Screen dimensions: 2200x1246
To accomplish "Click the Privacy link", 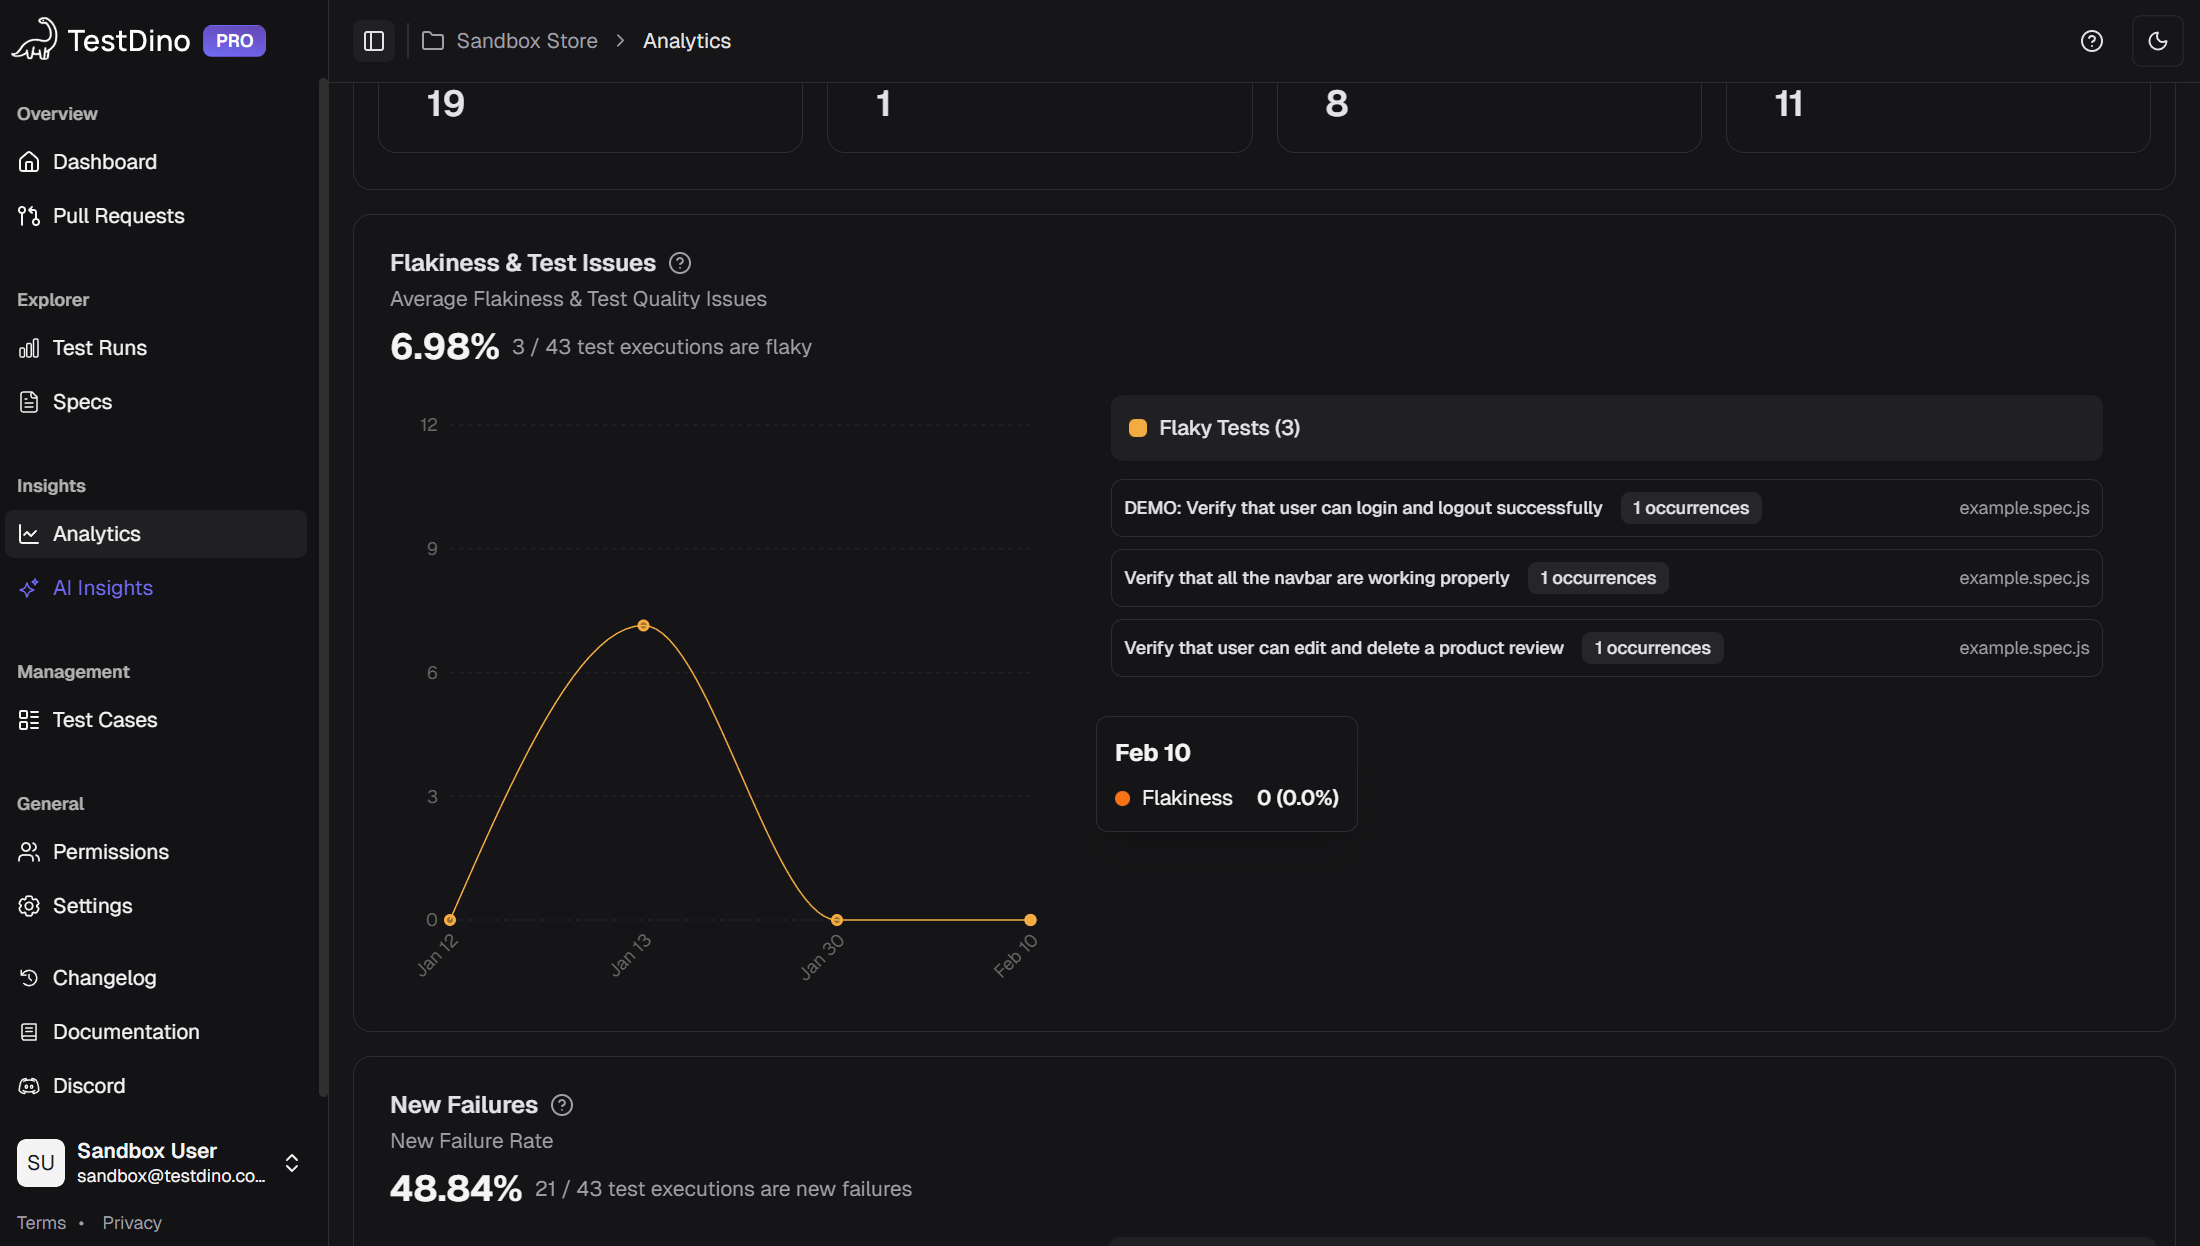I will point(131,1223).
